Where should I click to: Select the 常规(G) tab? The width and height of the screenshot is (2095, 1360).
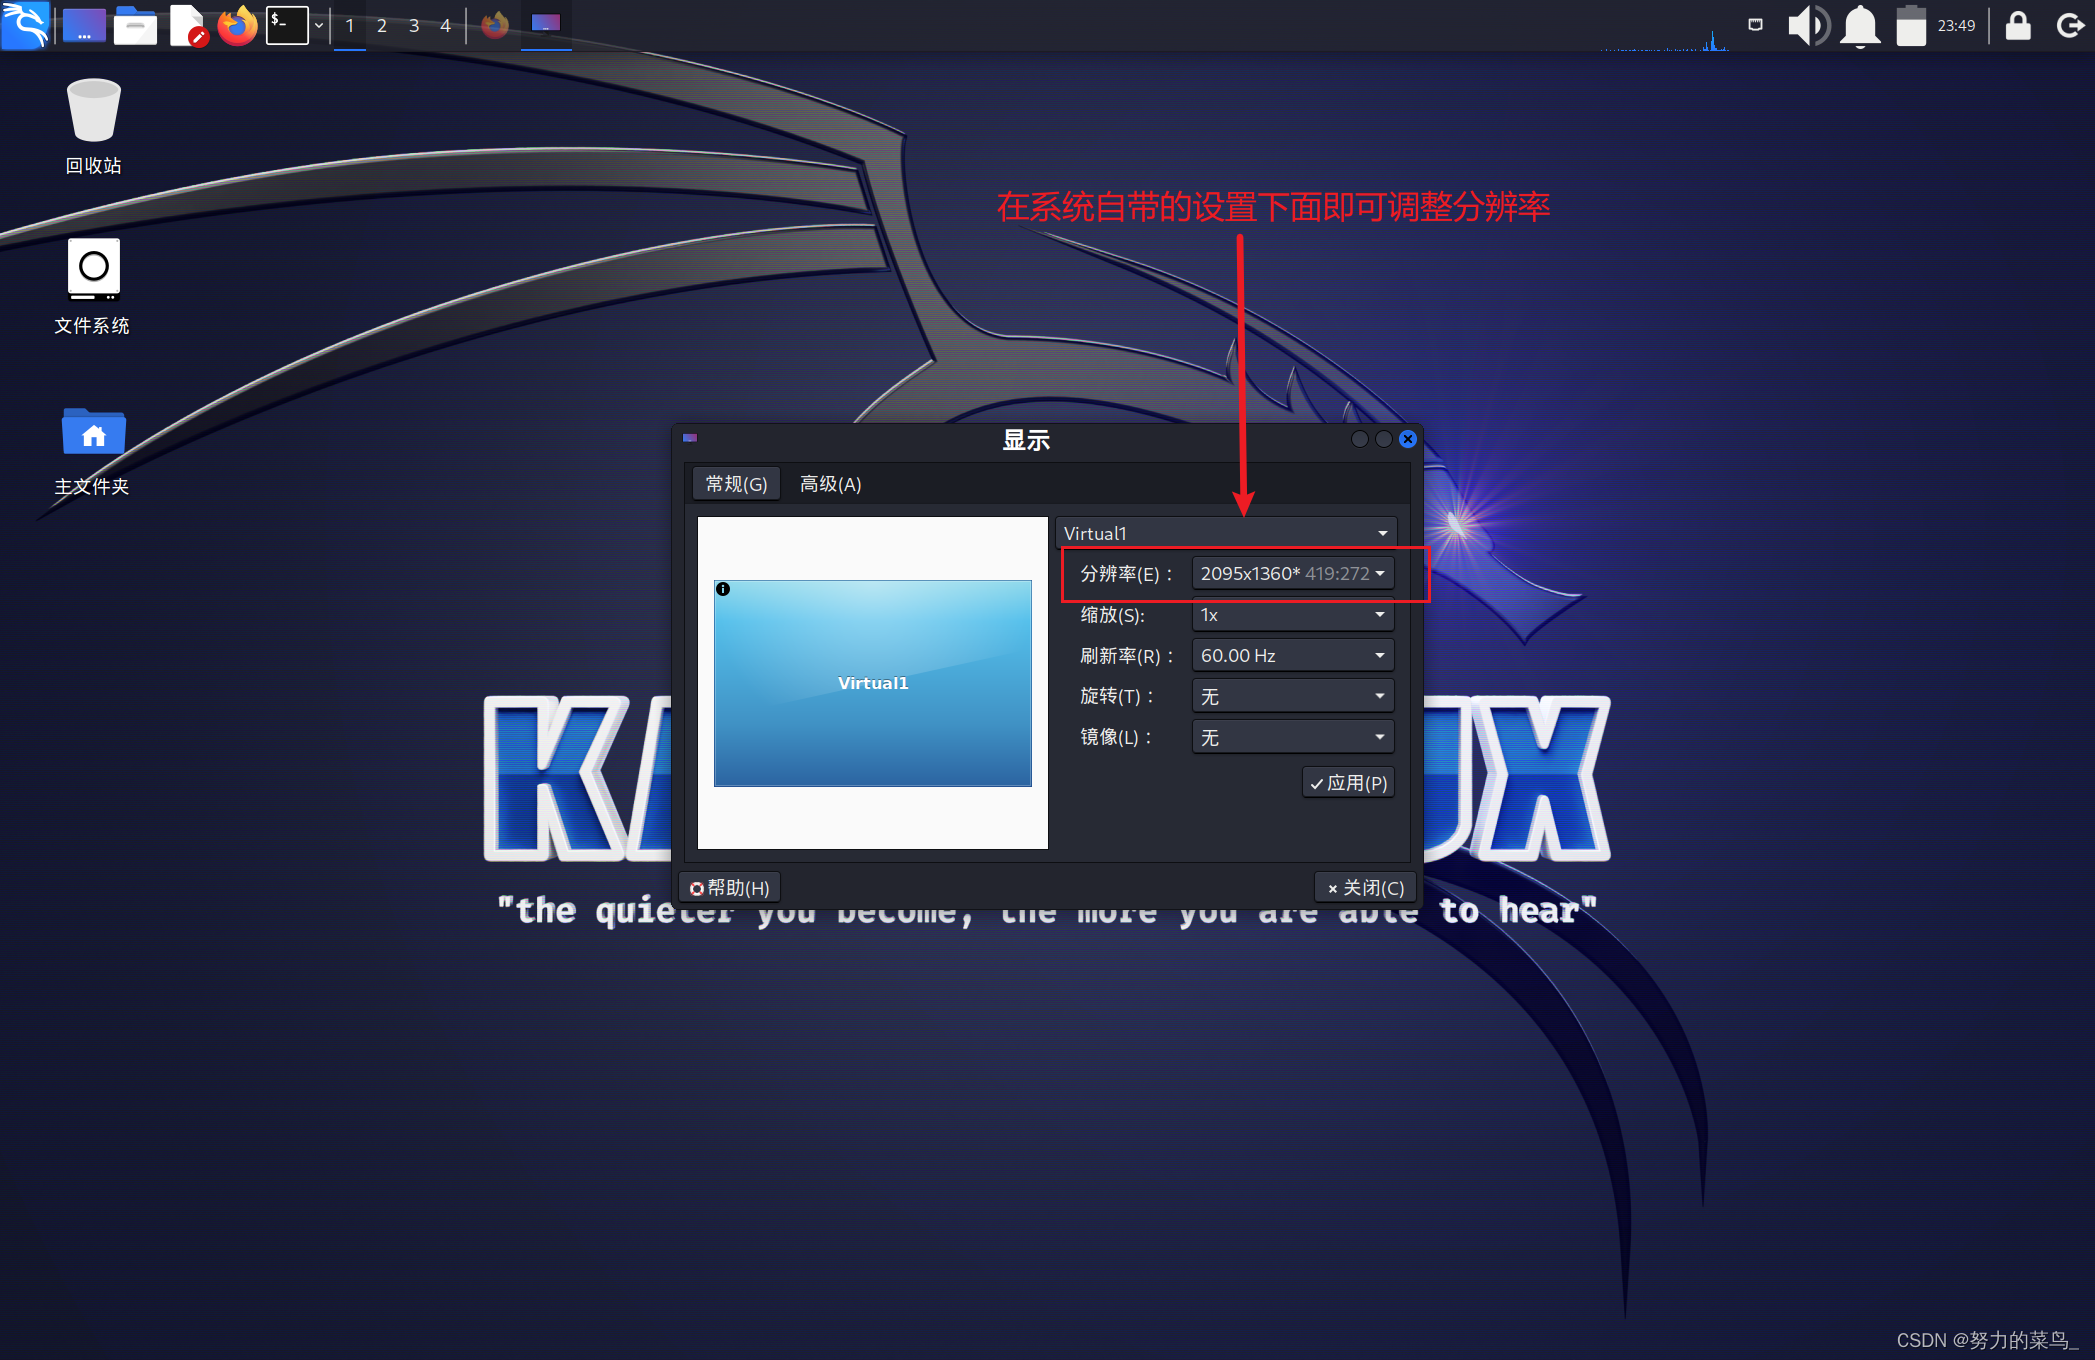click(736, 484)
